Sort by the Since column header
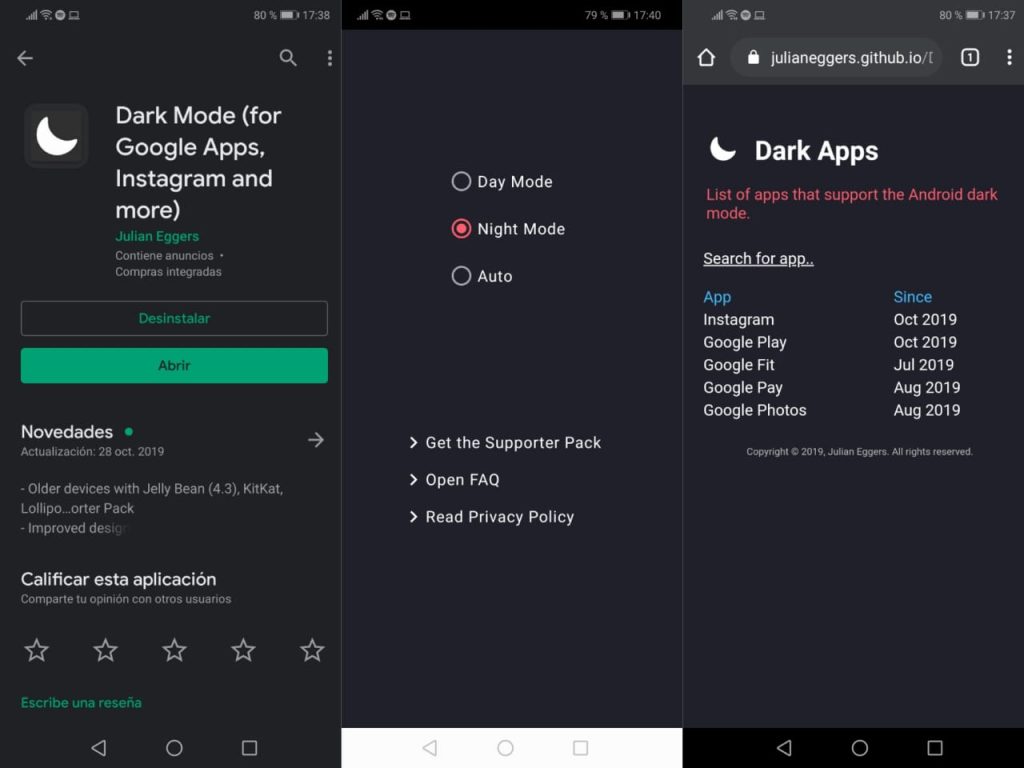This screenshot has width=1024, height=768. click(912, 296)
